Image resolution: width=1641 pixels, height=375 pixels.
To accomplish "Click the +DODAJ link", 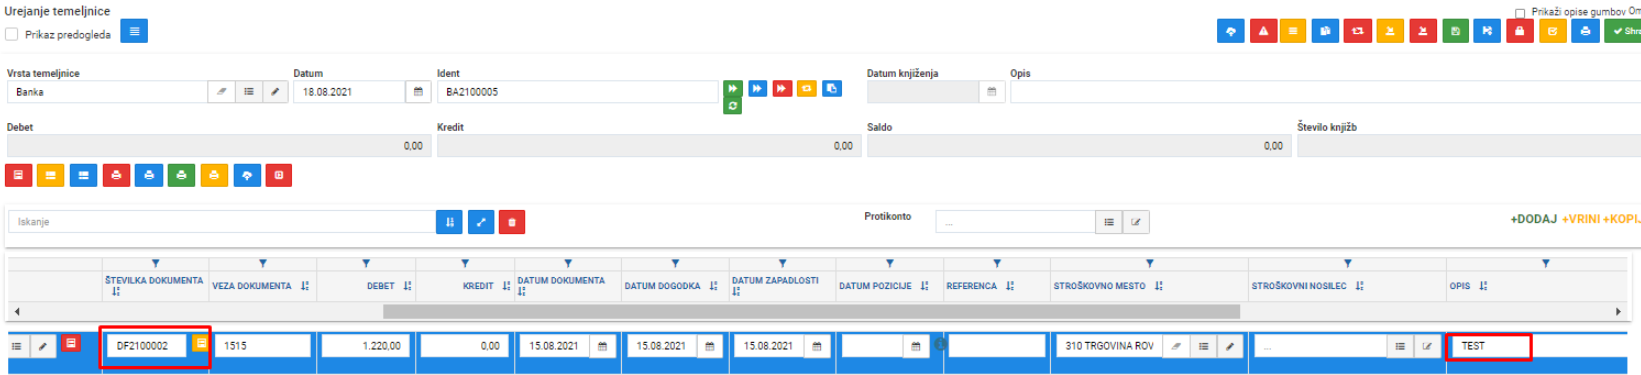I will click(1533, 219).
